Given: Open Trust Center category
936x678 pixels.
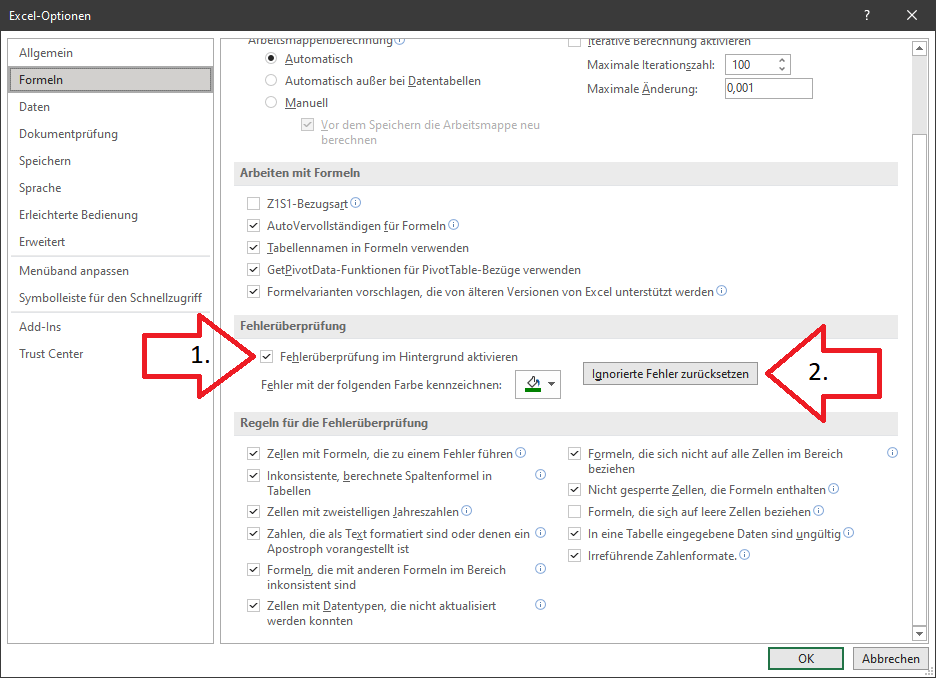Looking at the screenshot, I should [110, 354].
